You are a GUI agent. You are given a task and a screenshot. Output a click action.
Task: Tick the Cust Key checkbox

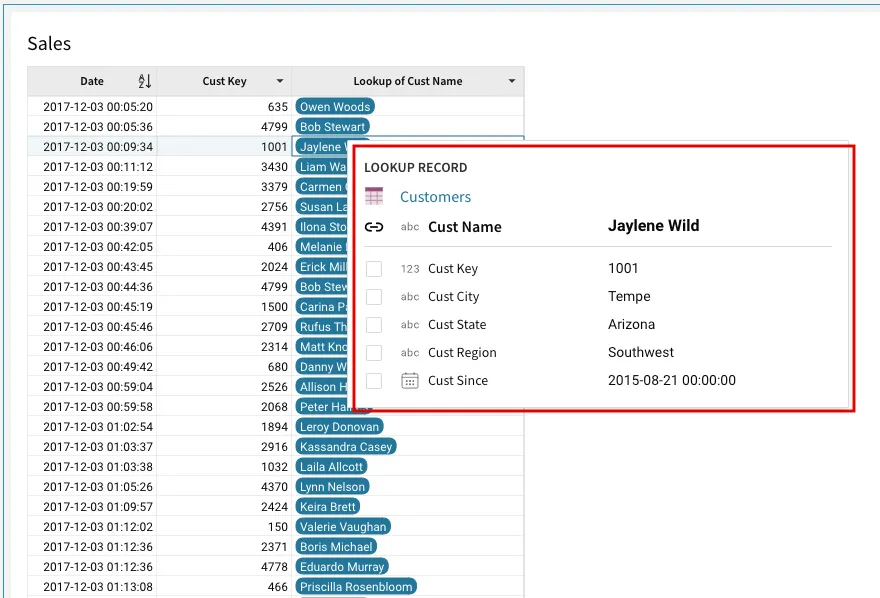pyautogui.click(x=374, y=269)
